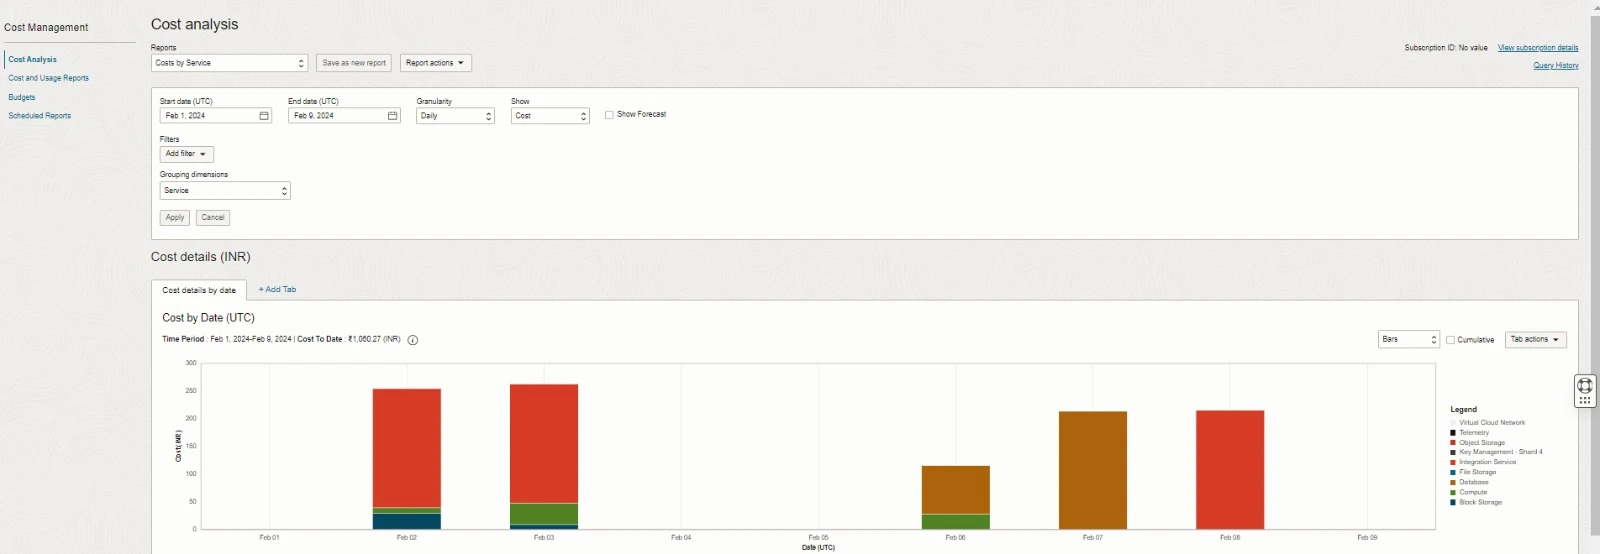Click the Subscription ID: No value text

coord(1446,48)
